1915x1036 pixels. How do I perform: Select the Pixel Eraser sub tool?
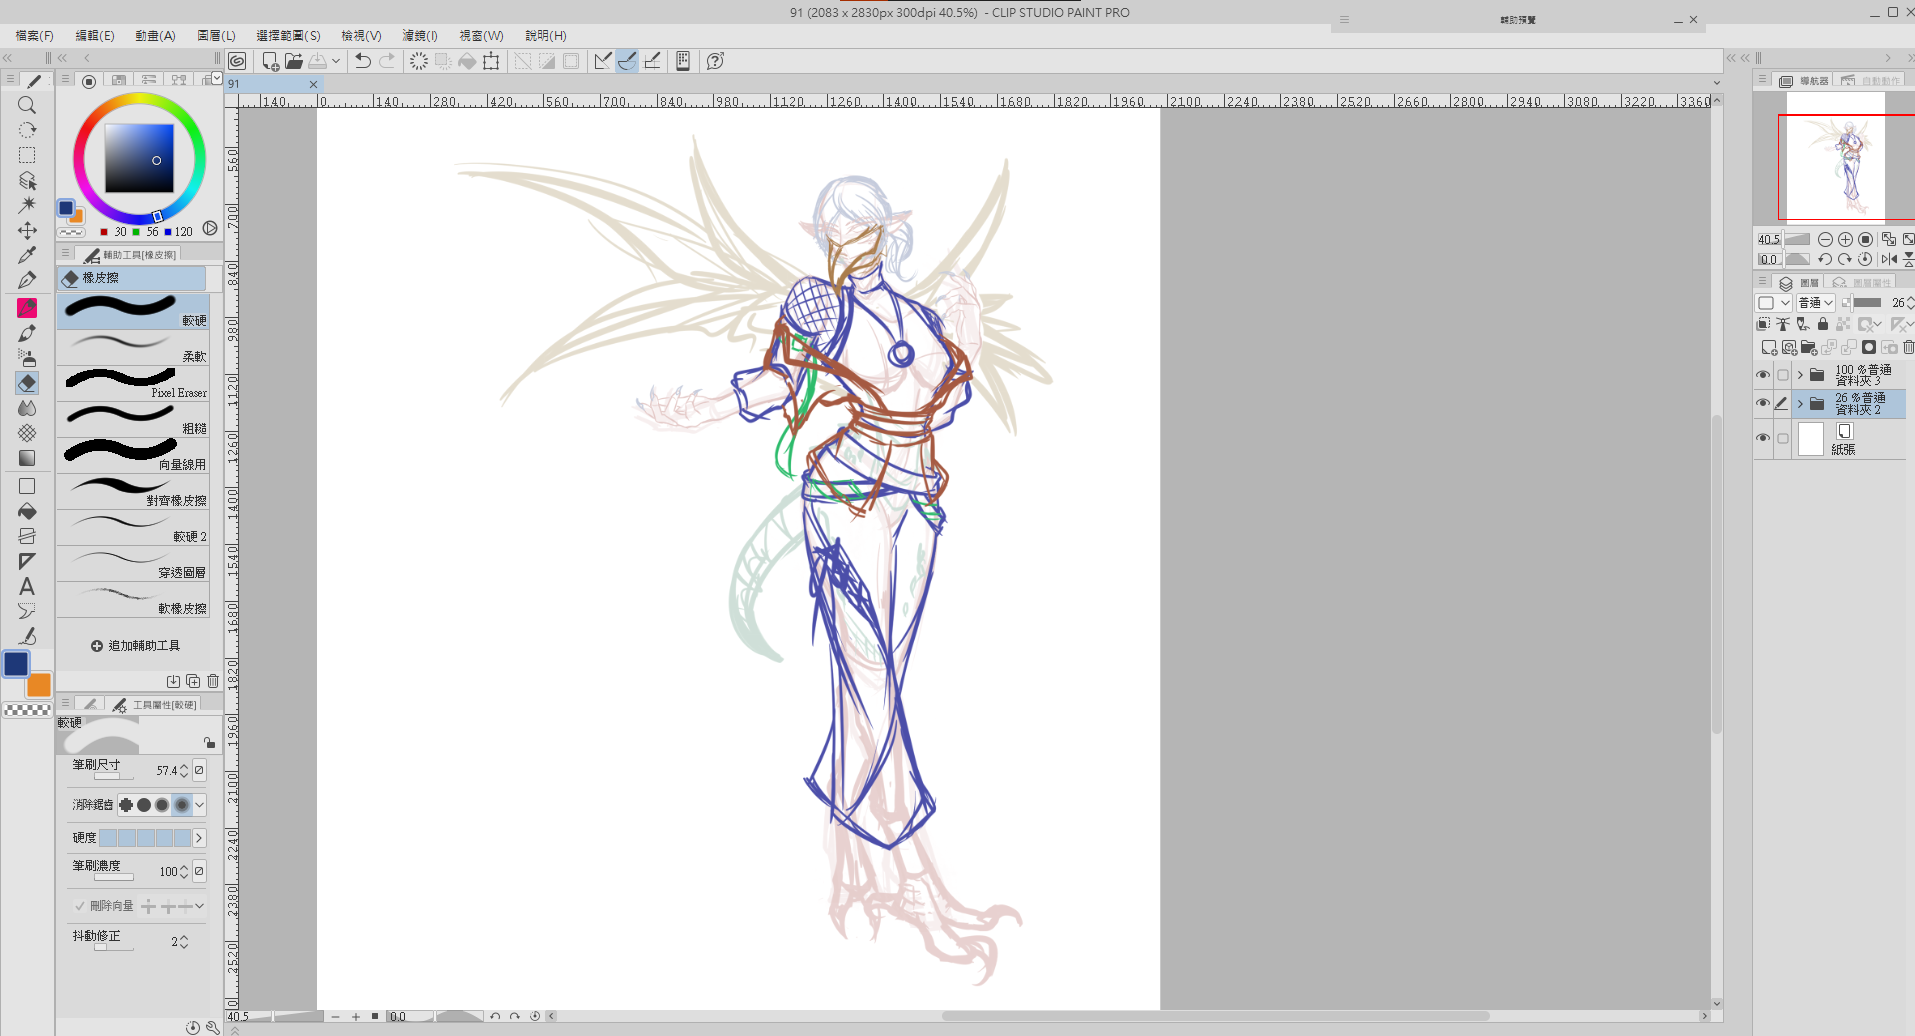133,382
